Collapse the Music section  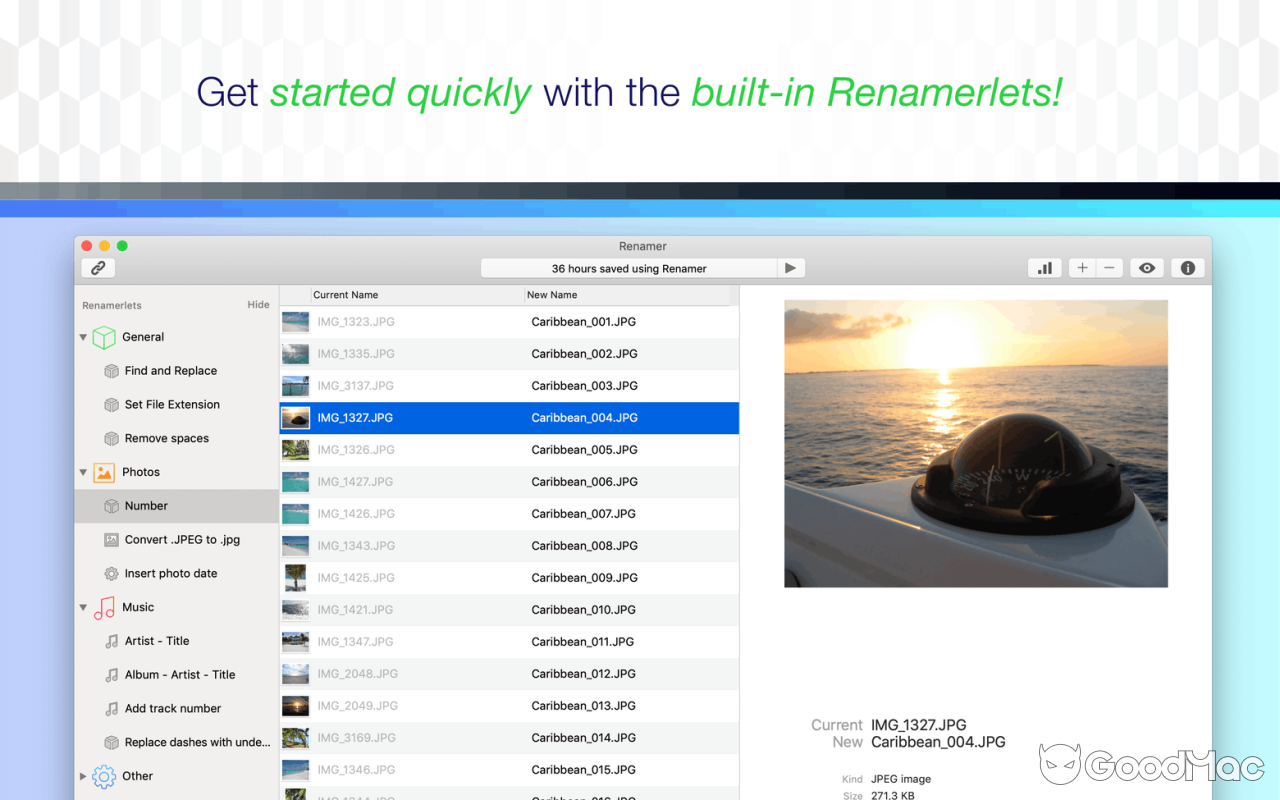click(84, 607)
